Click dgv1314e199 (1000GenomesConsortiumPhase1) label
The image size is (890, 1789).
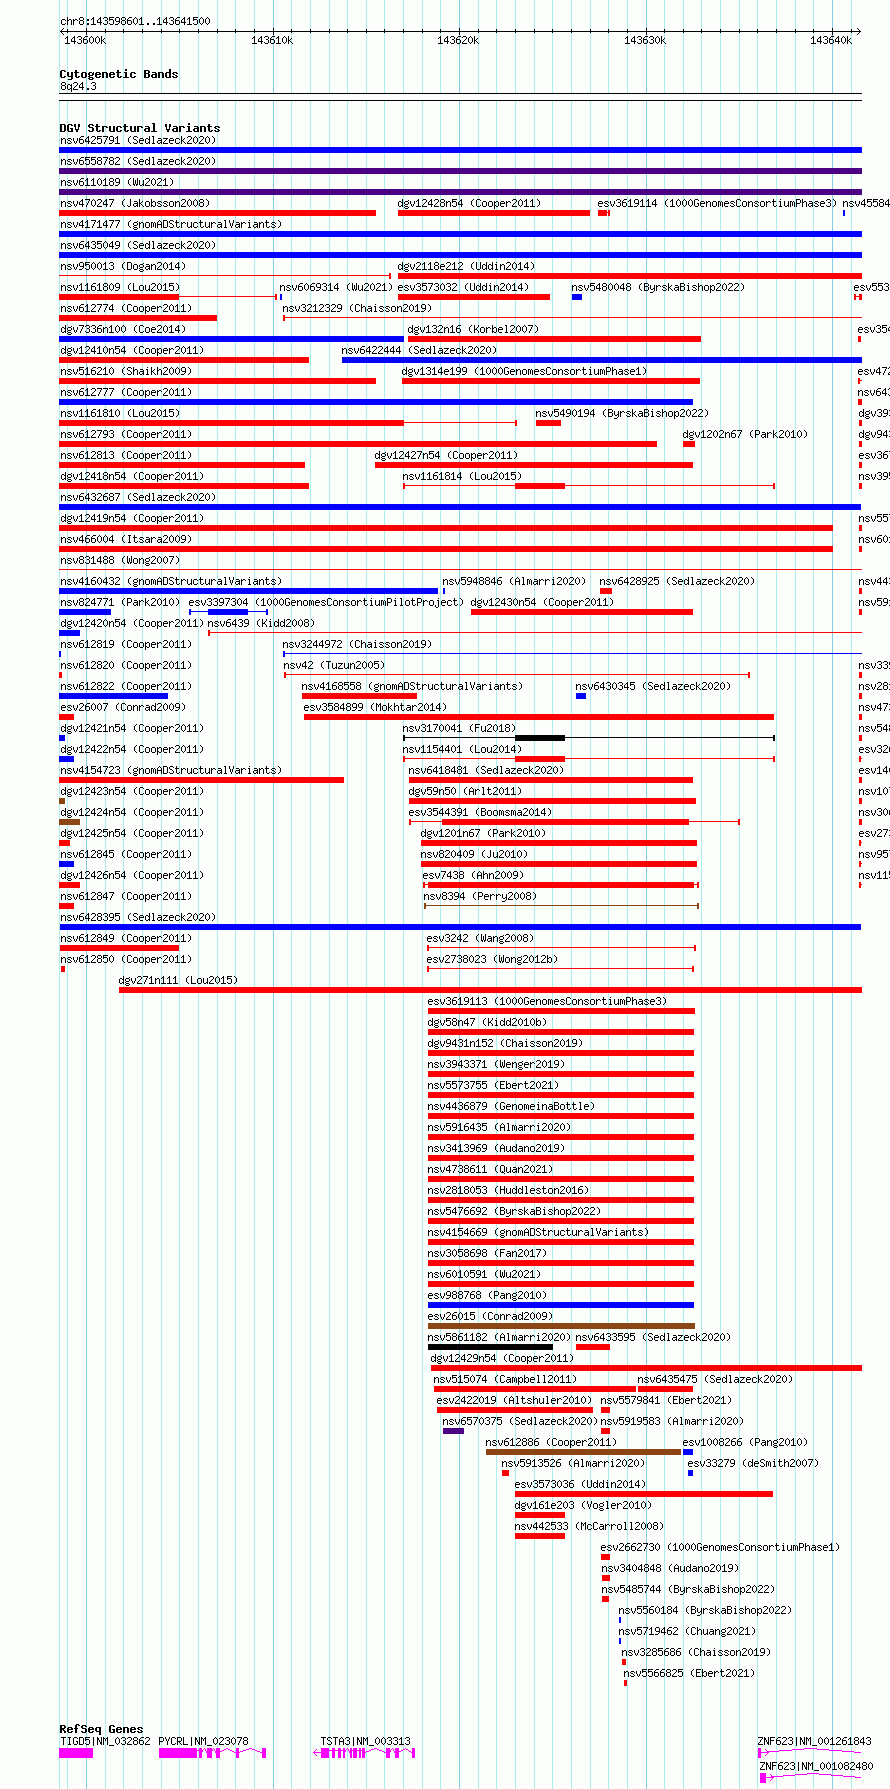(525, 371)
